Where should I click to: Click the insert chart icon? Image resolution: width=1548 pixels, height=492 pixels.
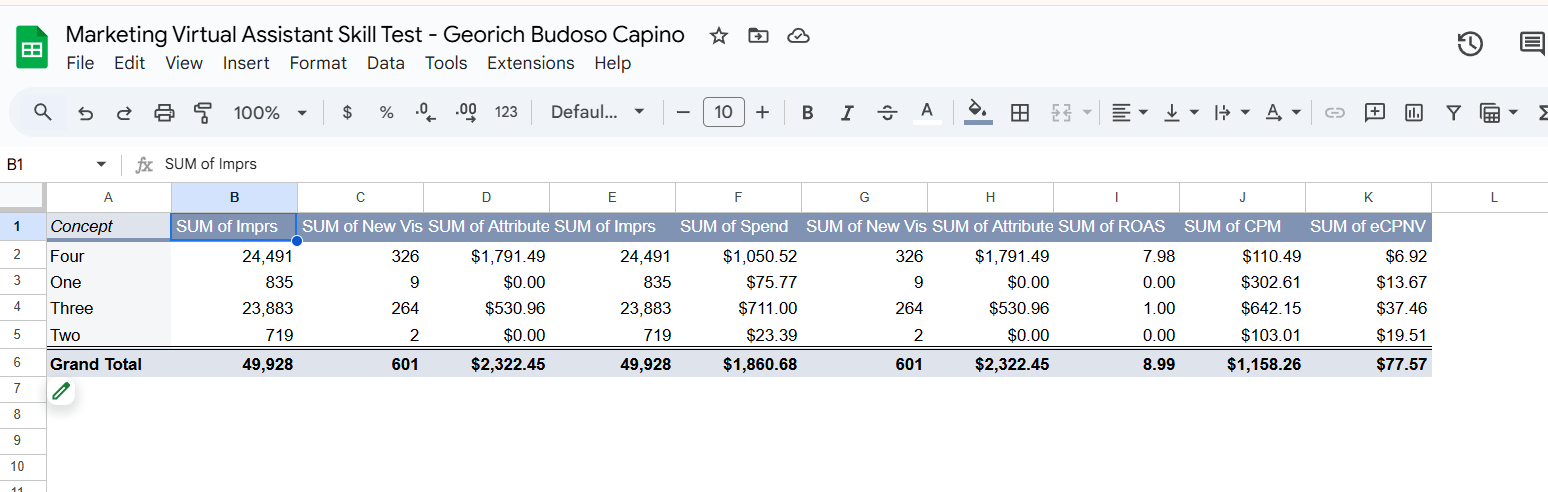point(1414,113)
